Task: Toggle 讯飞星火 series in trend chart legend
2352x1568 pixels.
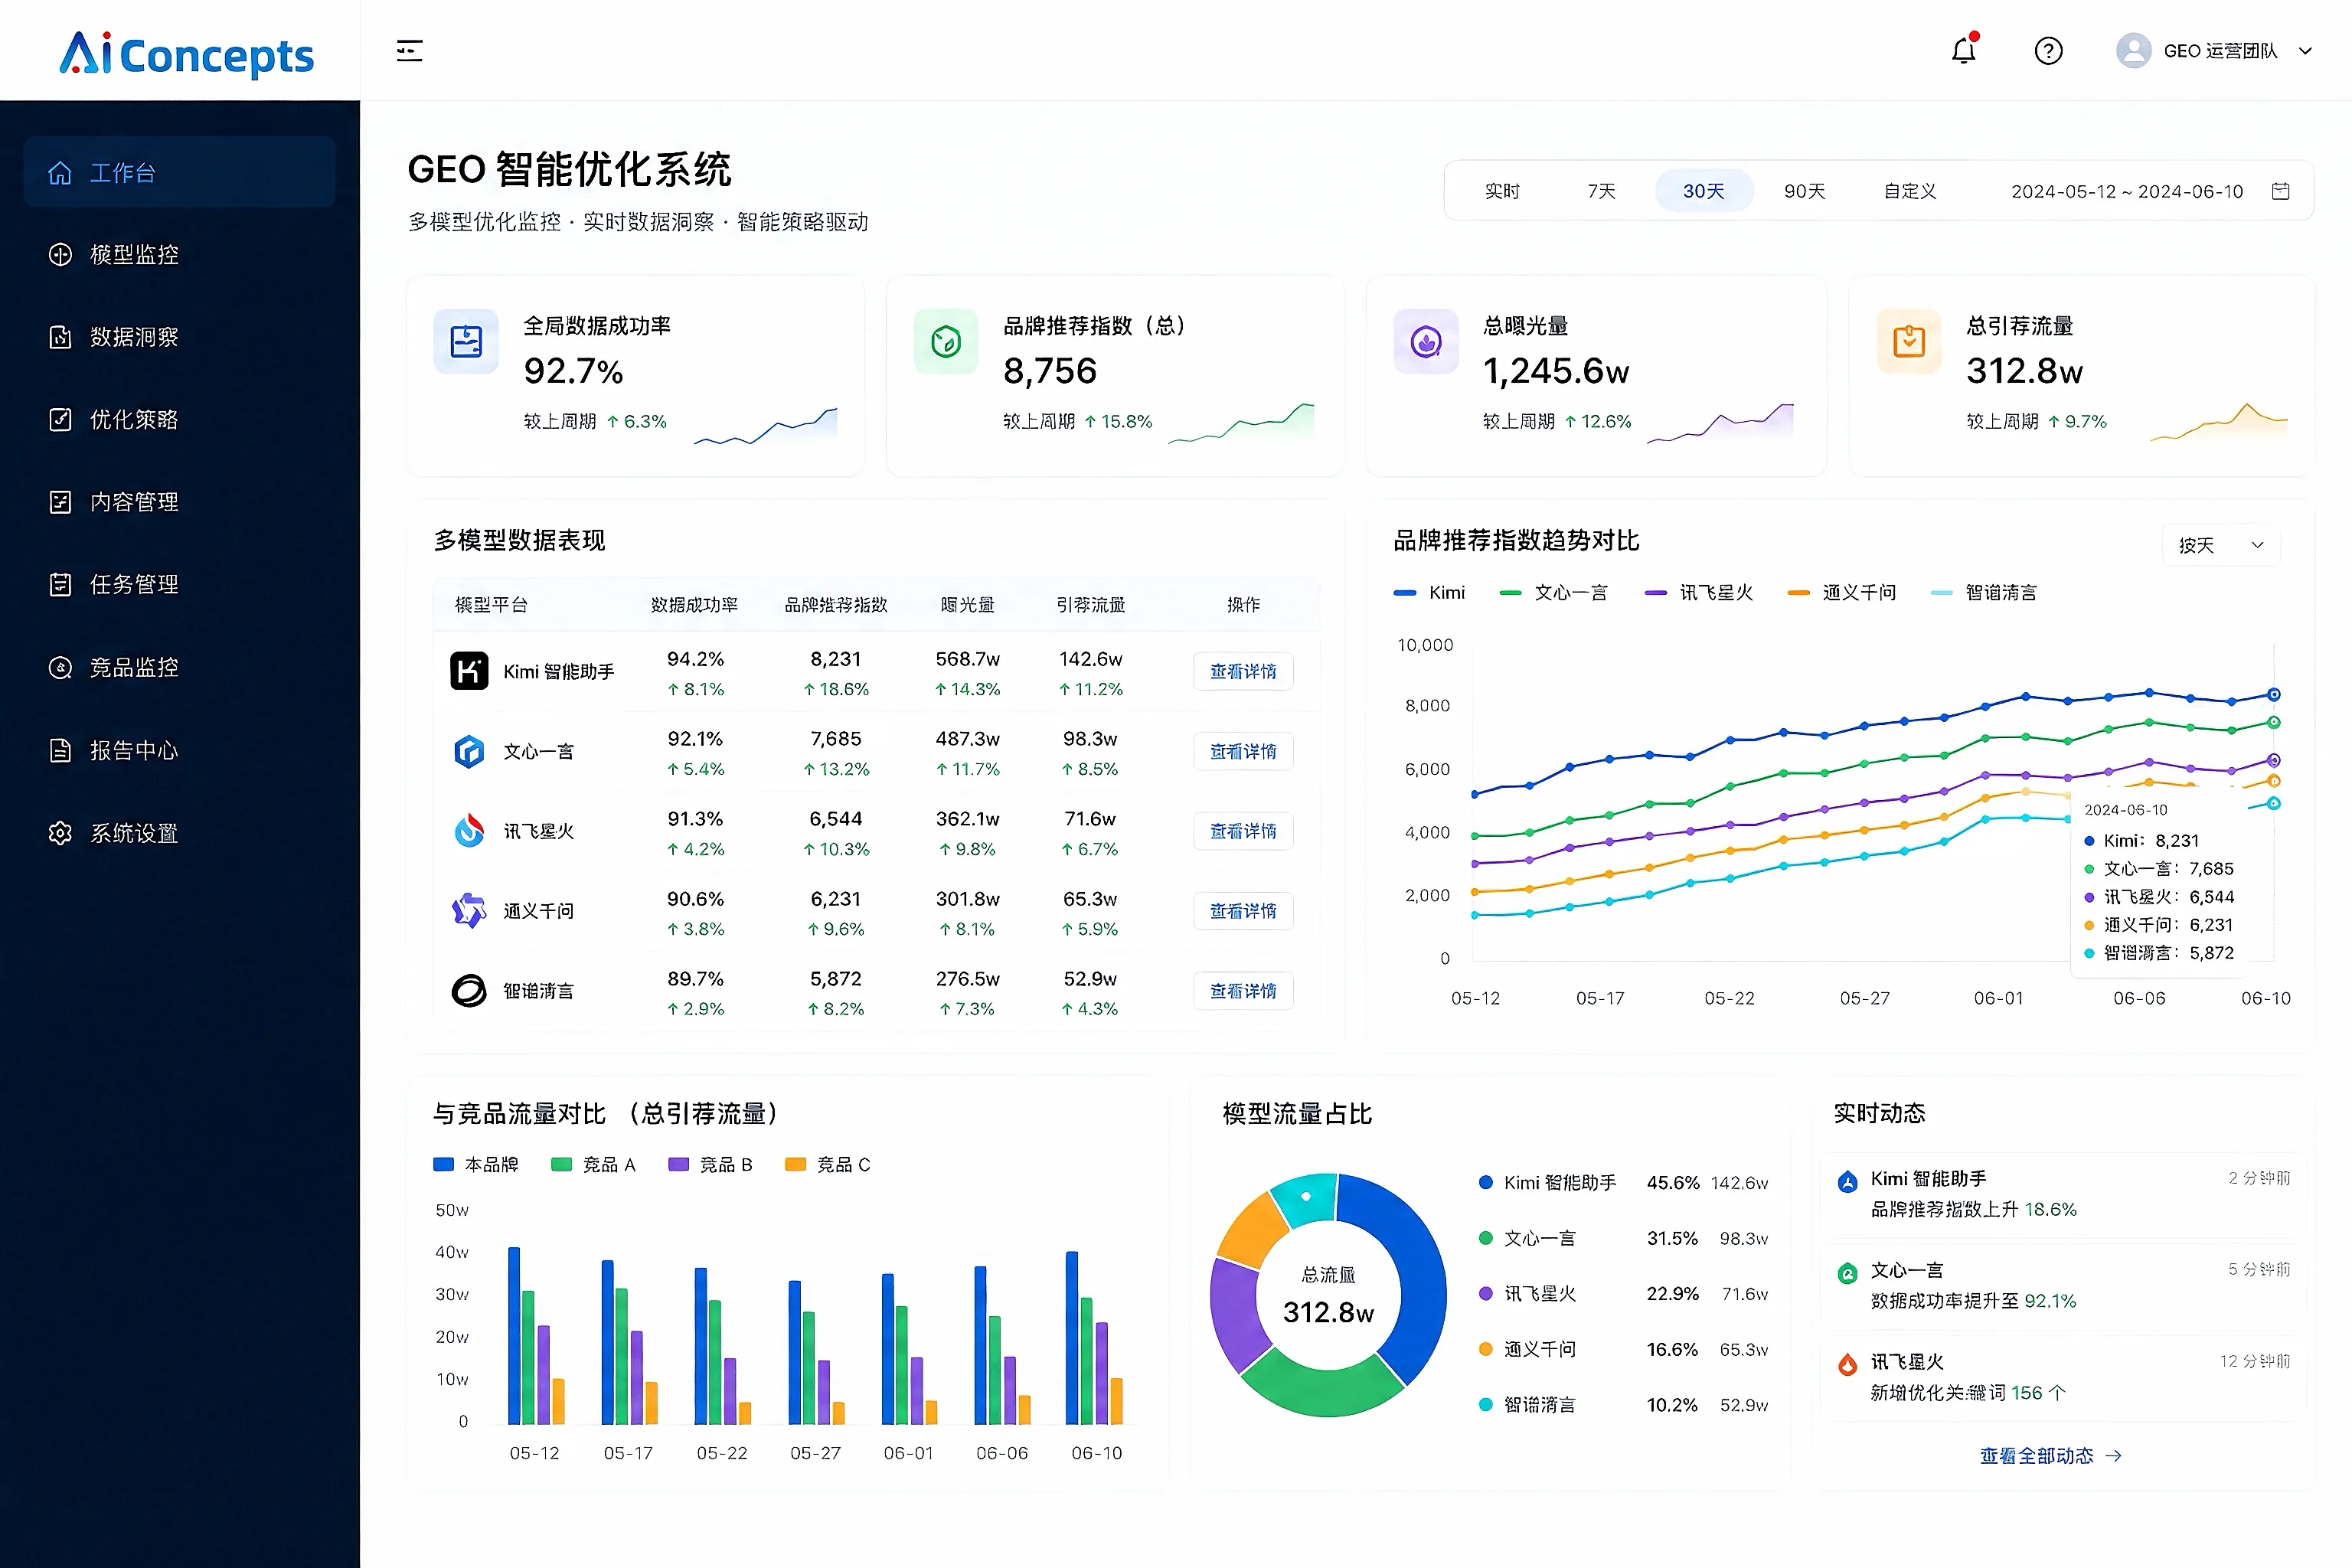Action: [x=1699, y=593]
